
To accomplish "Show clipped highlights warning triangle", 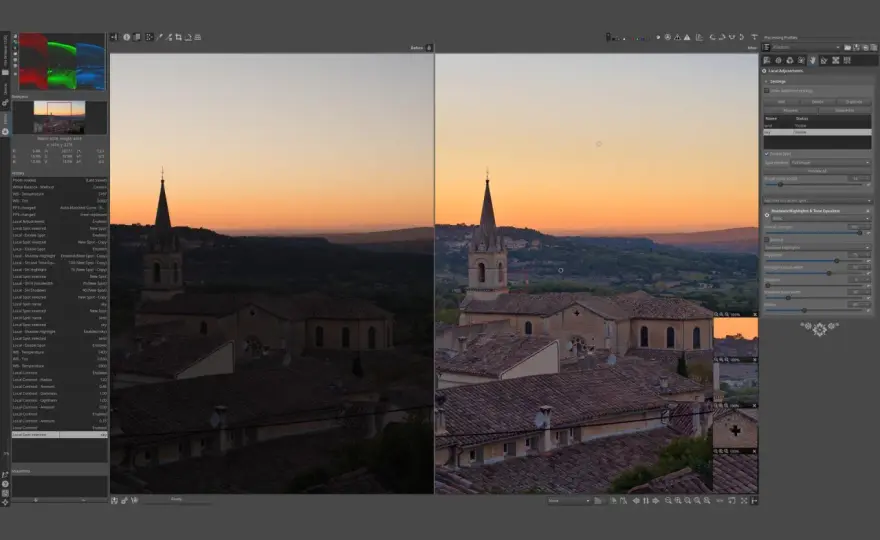I will [x=687, y=37].
